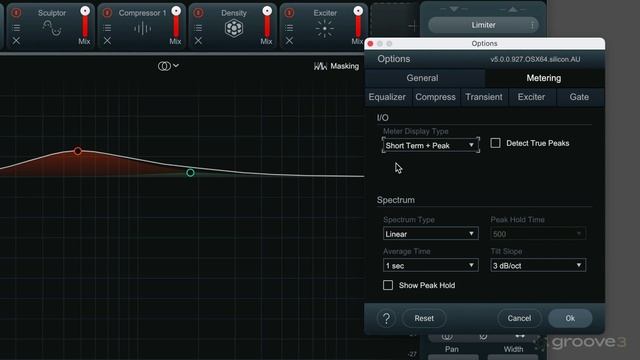This screenshot has width=640, height=360.
Task: Click the Pan control label
Action: click(452, 349)
